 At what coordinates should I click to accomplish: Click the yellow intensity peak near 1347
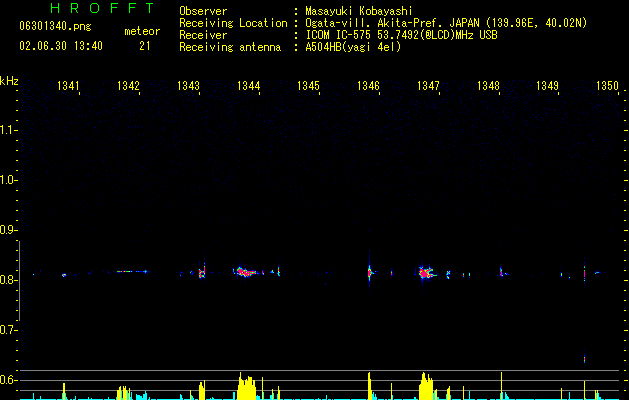(426, 387)
